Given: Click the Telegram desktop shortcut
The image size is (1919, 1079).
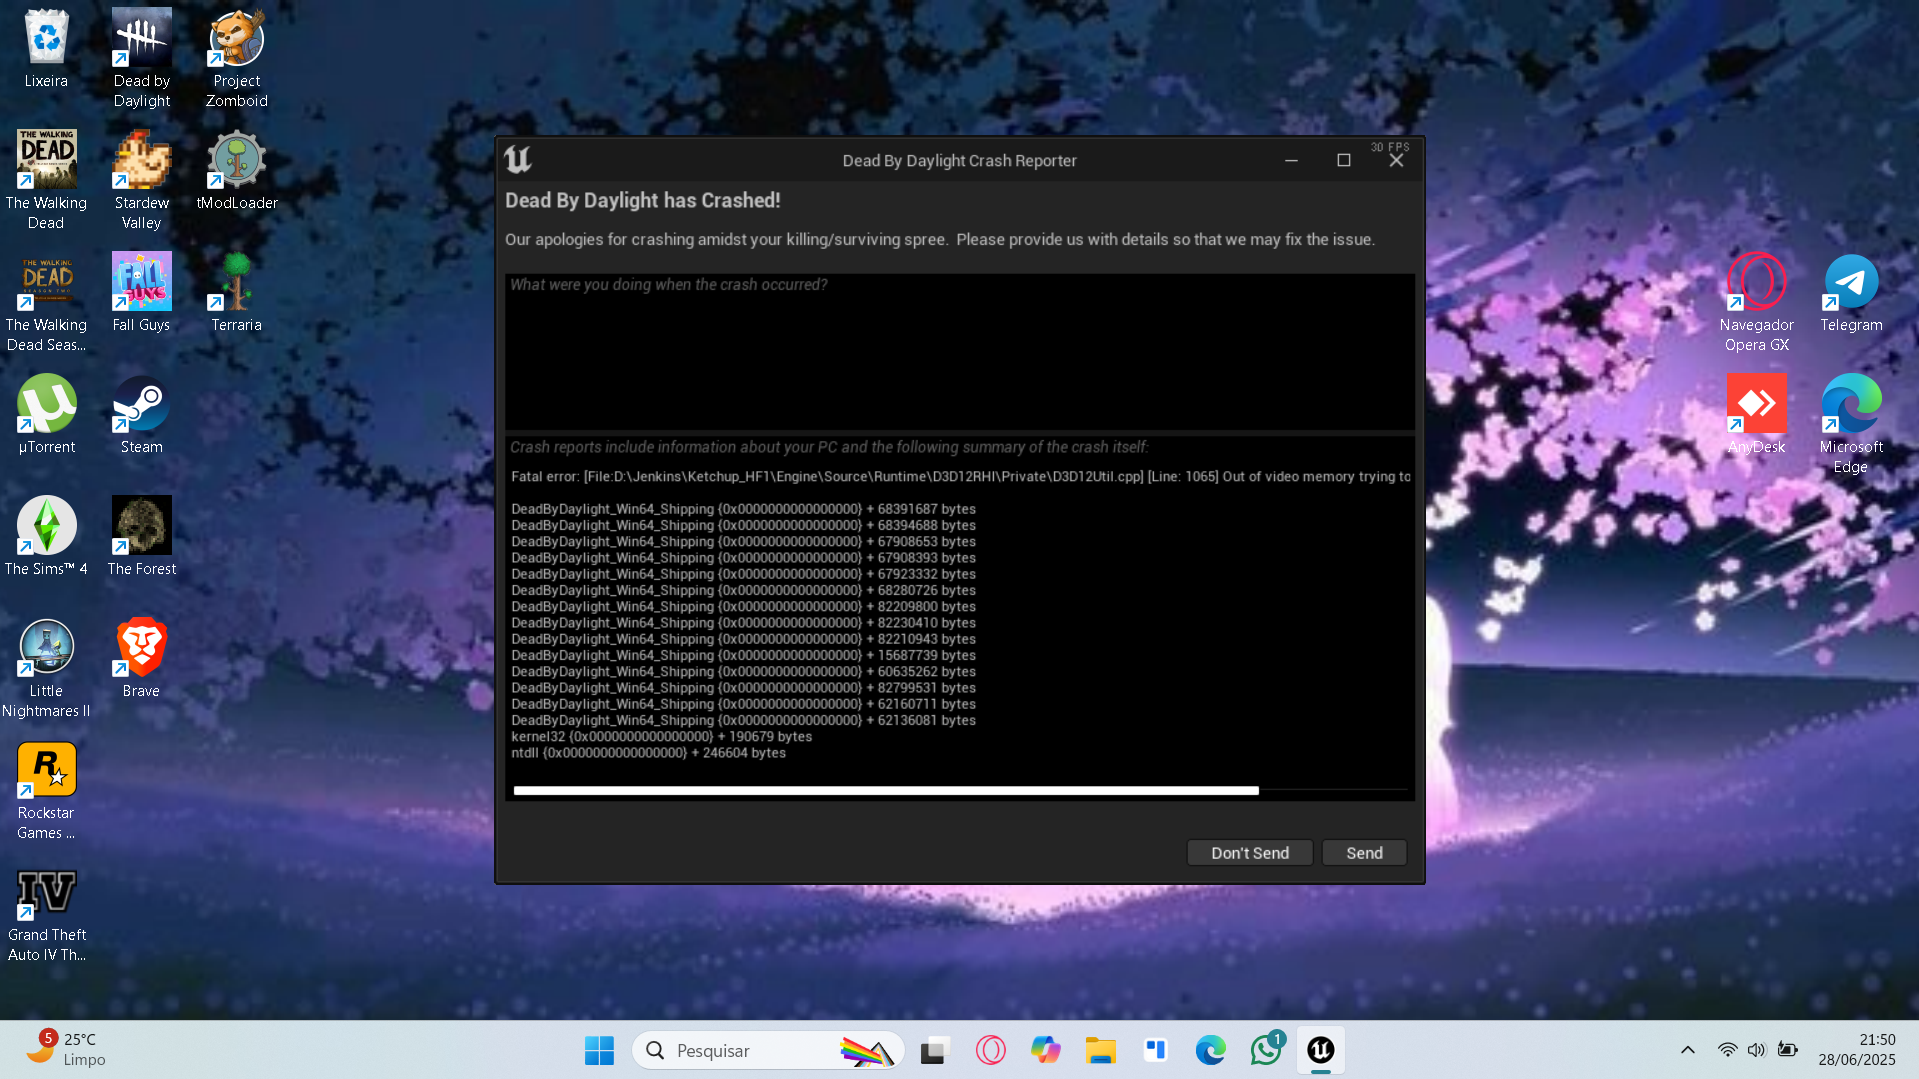Looking at the screenshot, I should pyautogui.click(x=1851, y=292).
